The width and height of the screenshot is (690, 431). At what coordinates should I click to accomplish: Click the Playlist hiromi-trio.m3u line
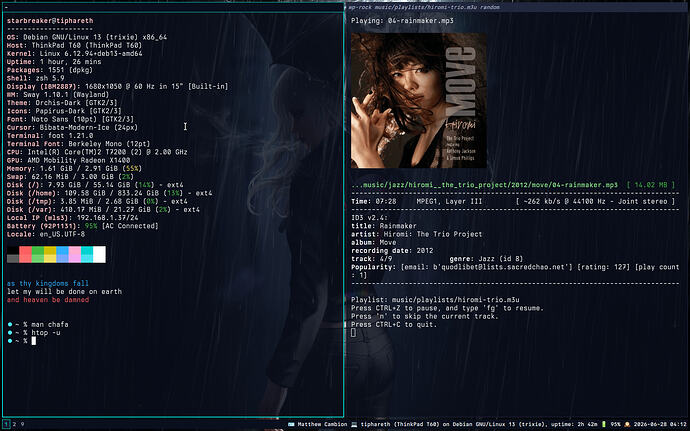[x=435, y=300]
